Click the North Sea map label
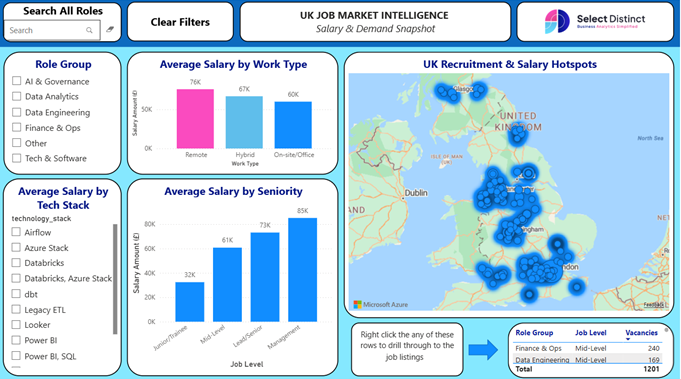The image size is (681, 379). click(650, 138)
